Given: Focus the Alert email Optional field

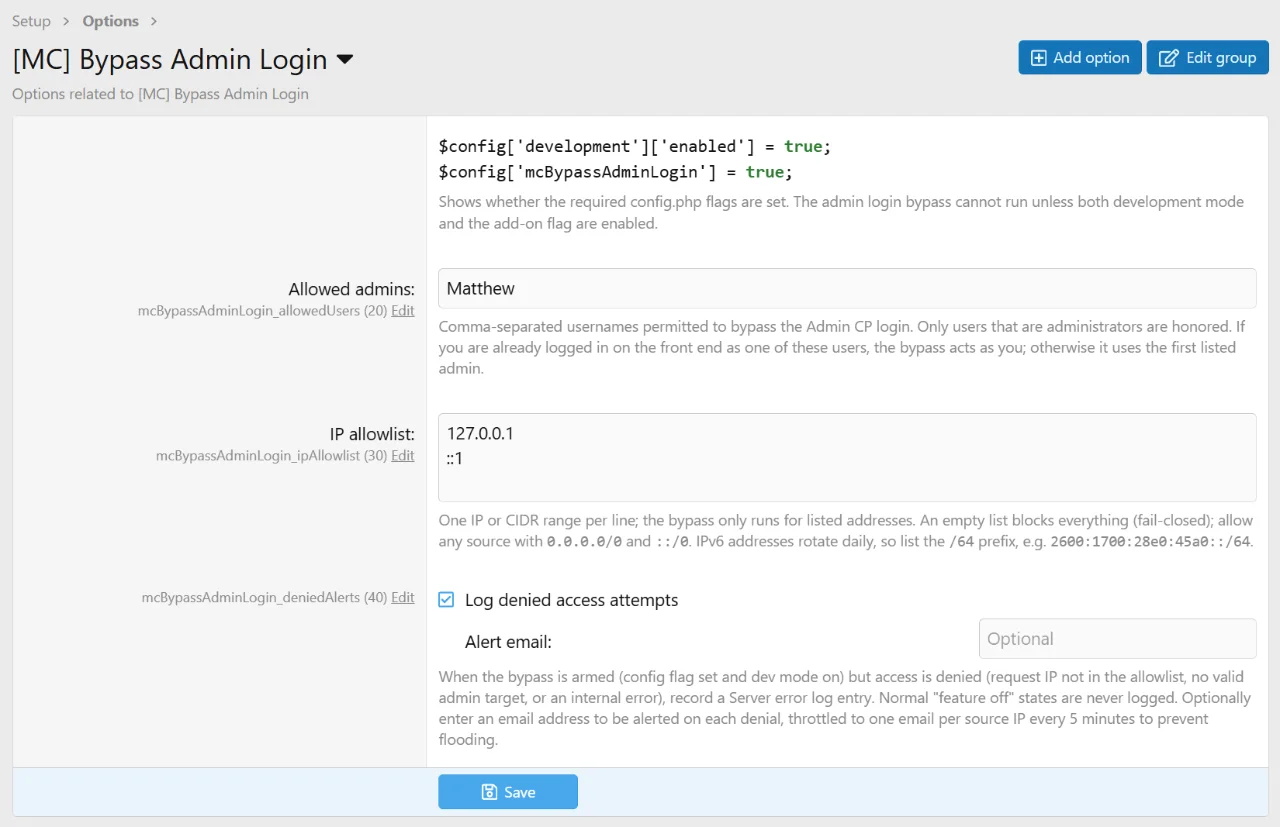Looking at the screenshot, I should click(x=1117, y=639).
